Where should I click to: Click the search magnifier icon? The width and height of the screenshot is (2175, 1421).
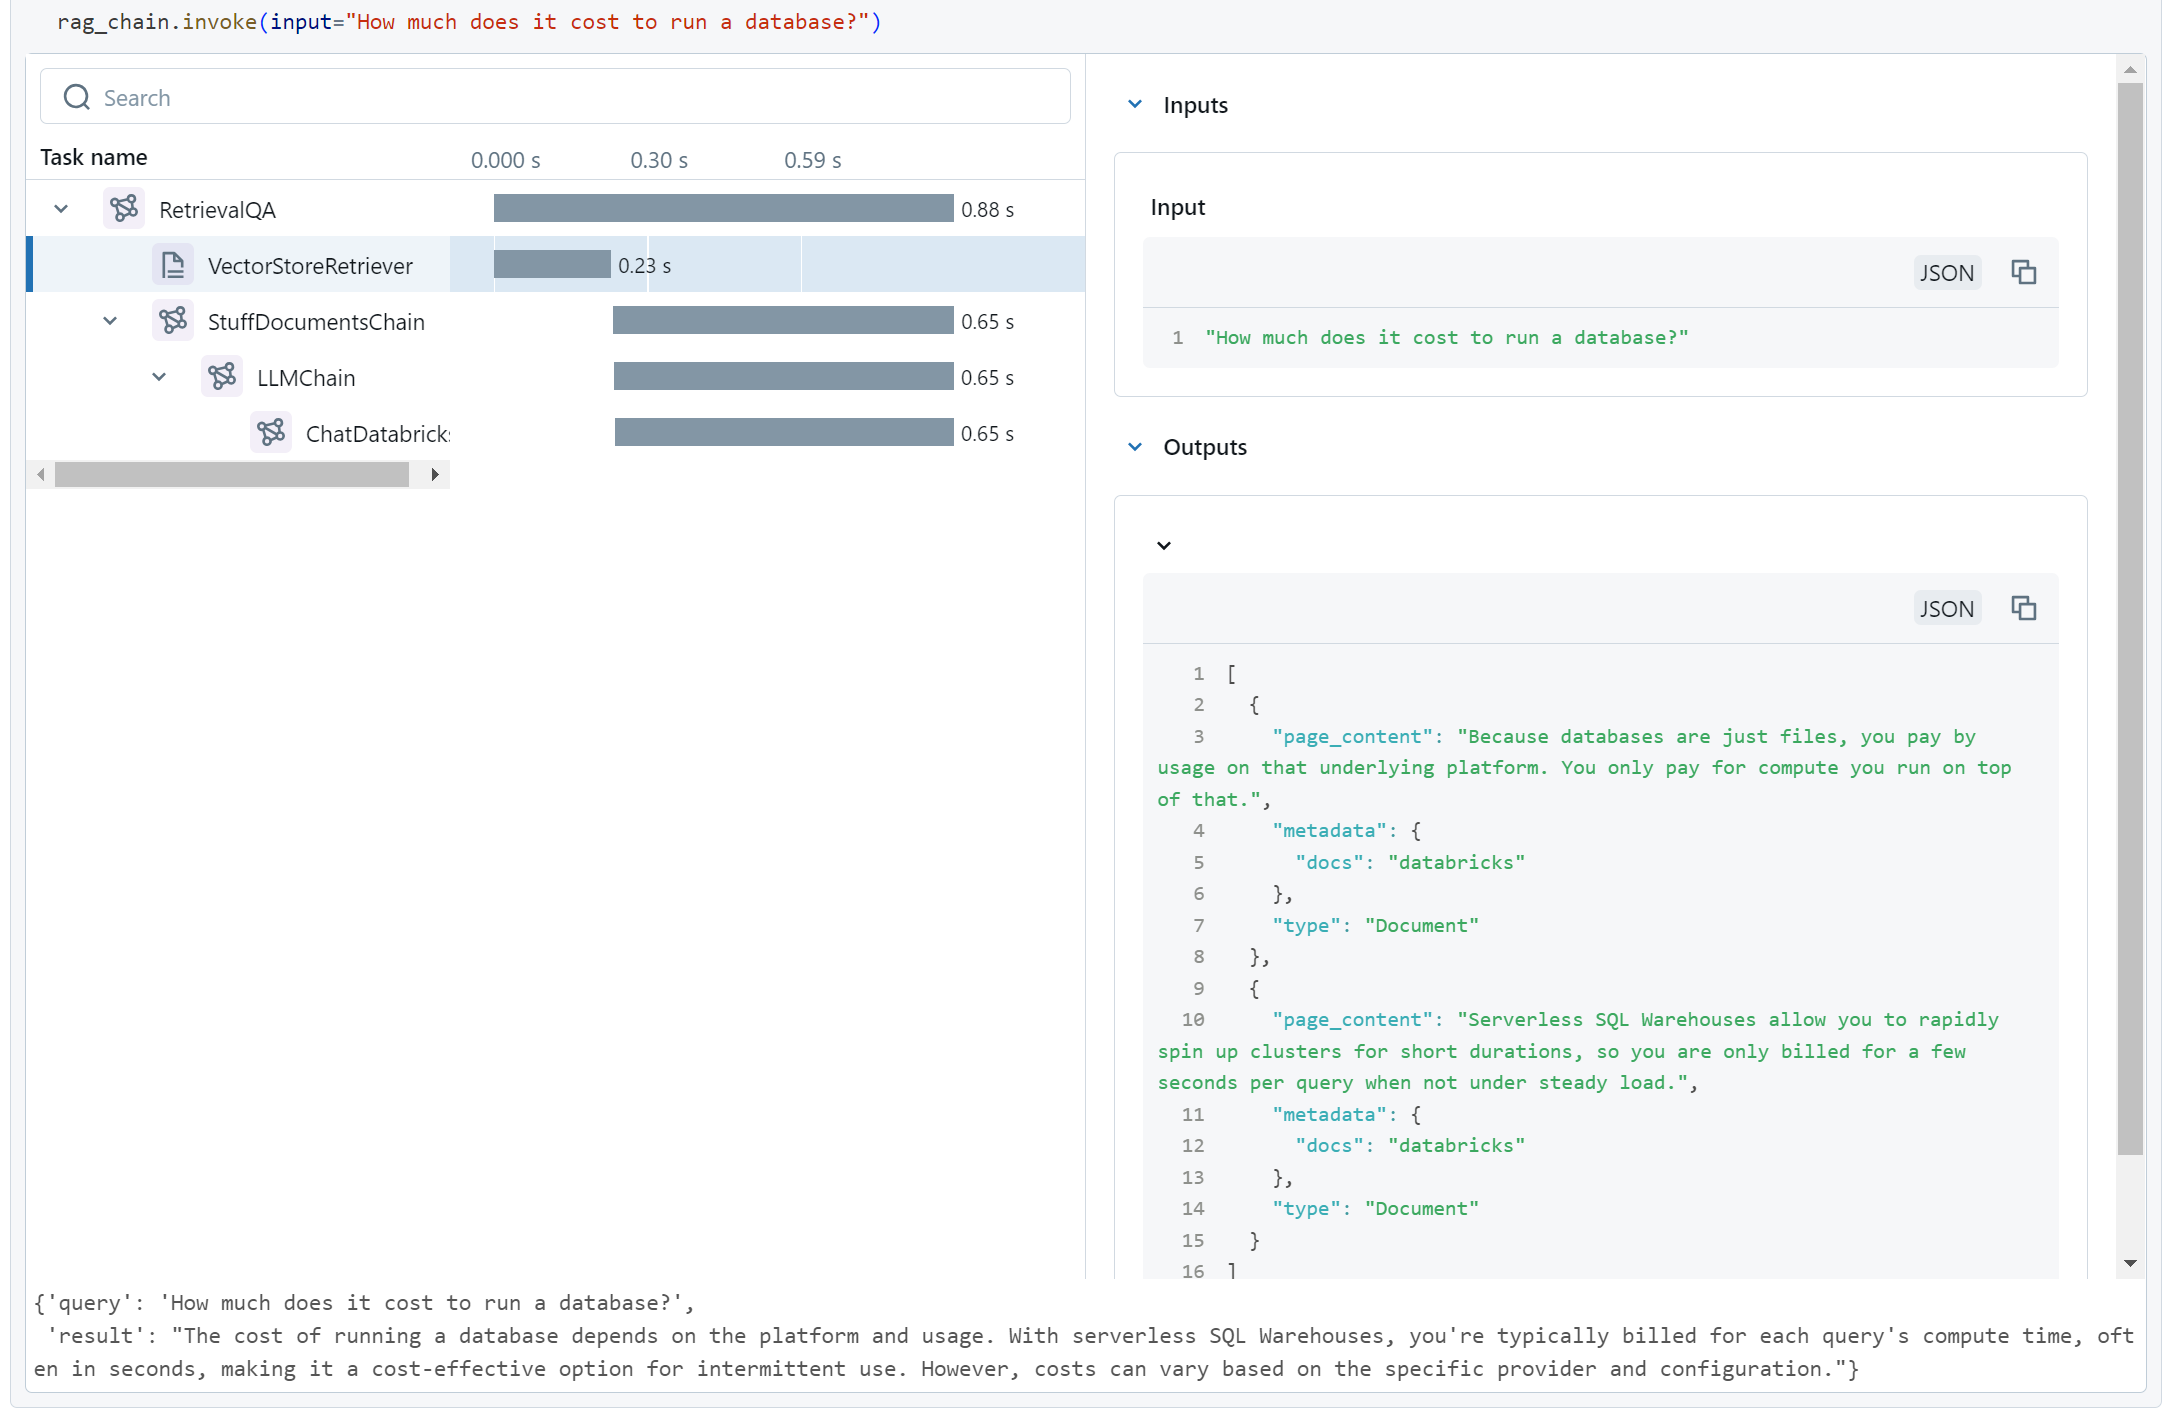click(77, 97)
